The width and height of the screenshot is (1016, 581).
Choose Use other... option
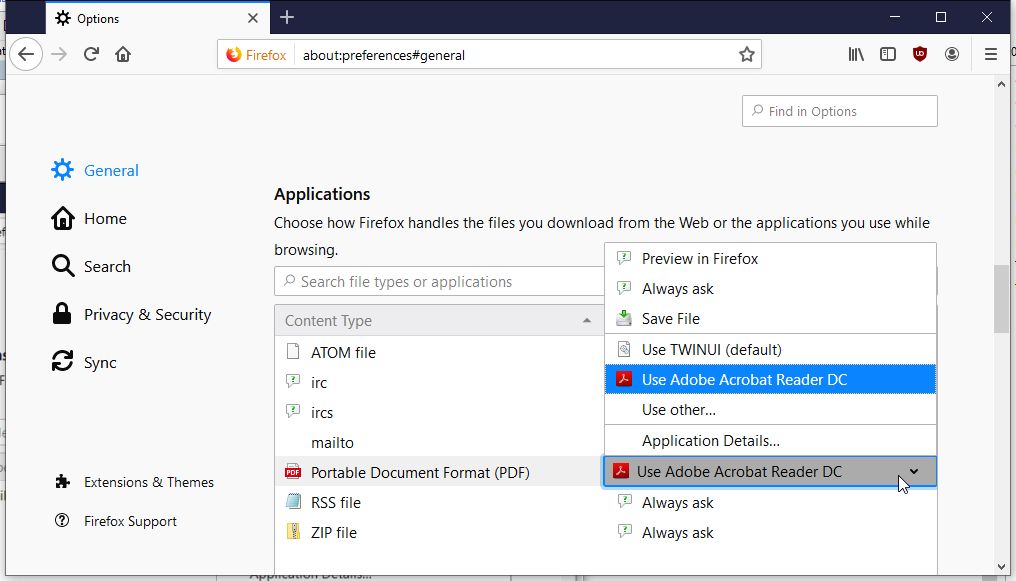click(770, 410)
